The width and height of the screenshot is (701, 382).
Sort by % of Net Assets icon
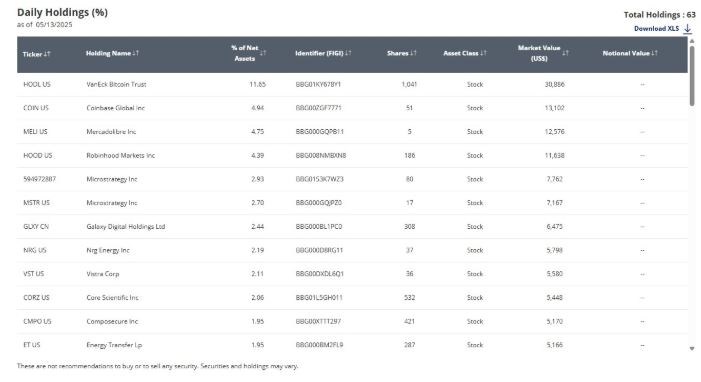coord(263,53)
